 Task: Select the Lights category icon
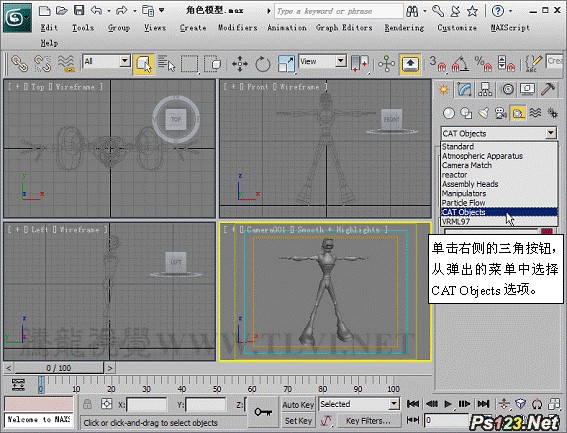point(483,113)
